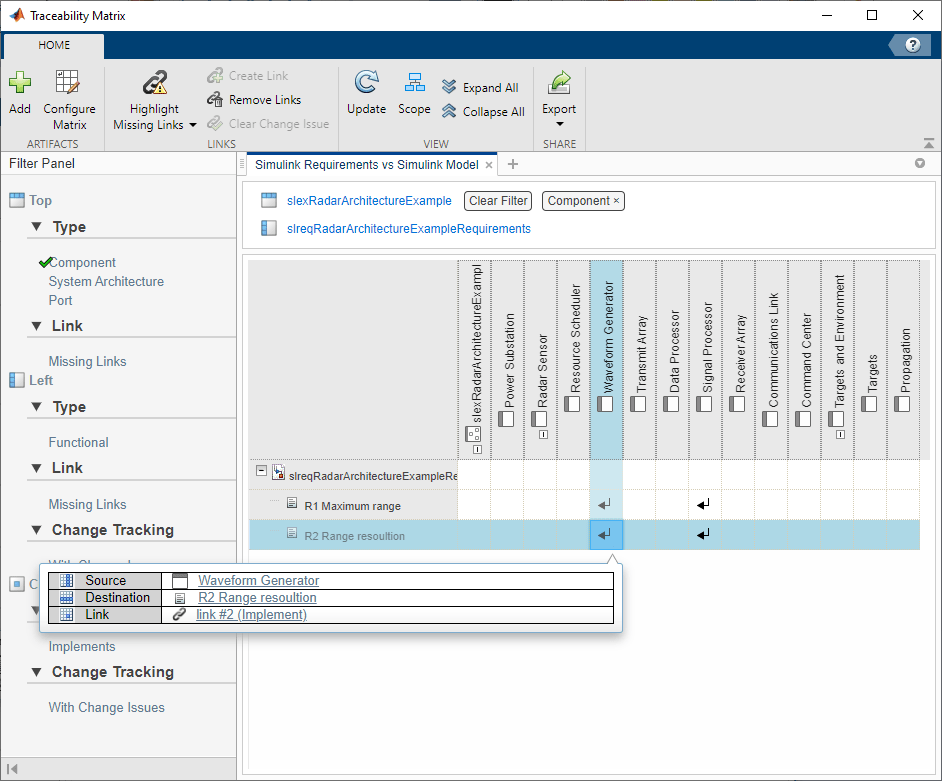Click the Clear Filter button
The width and height of the screenshot is (942, 781).
(498, 201)
